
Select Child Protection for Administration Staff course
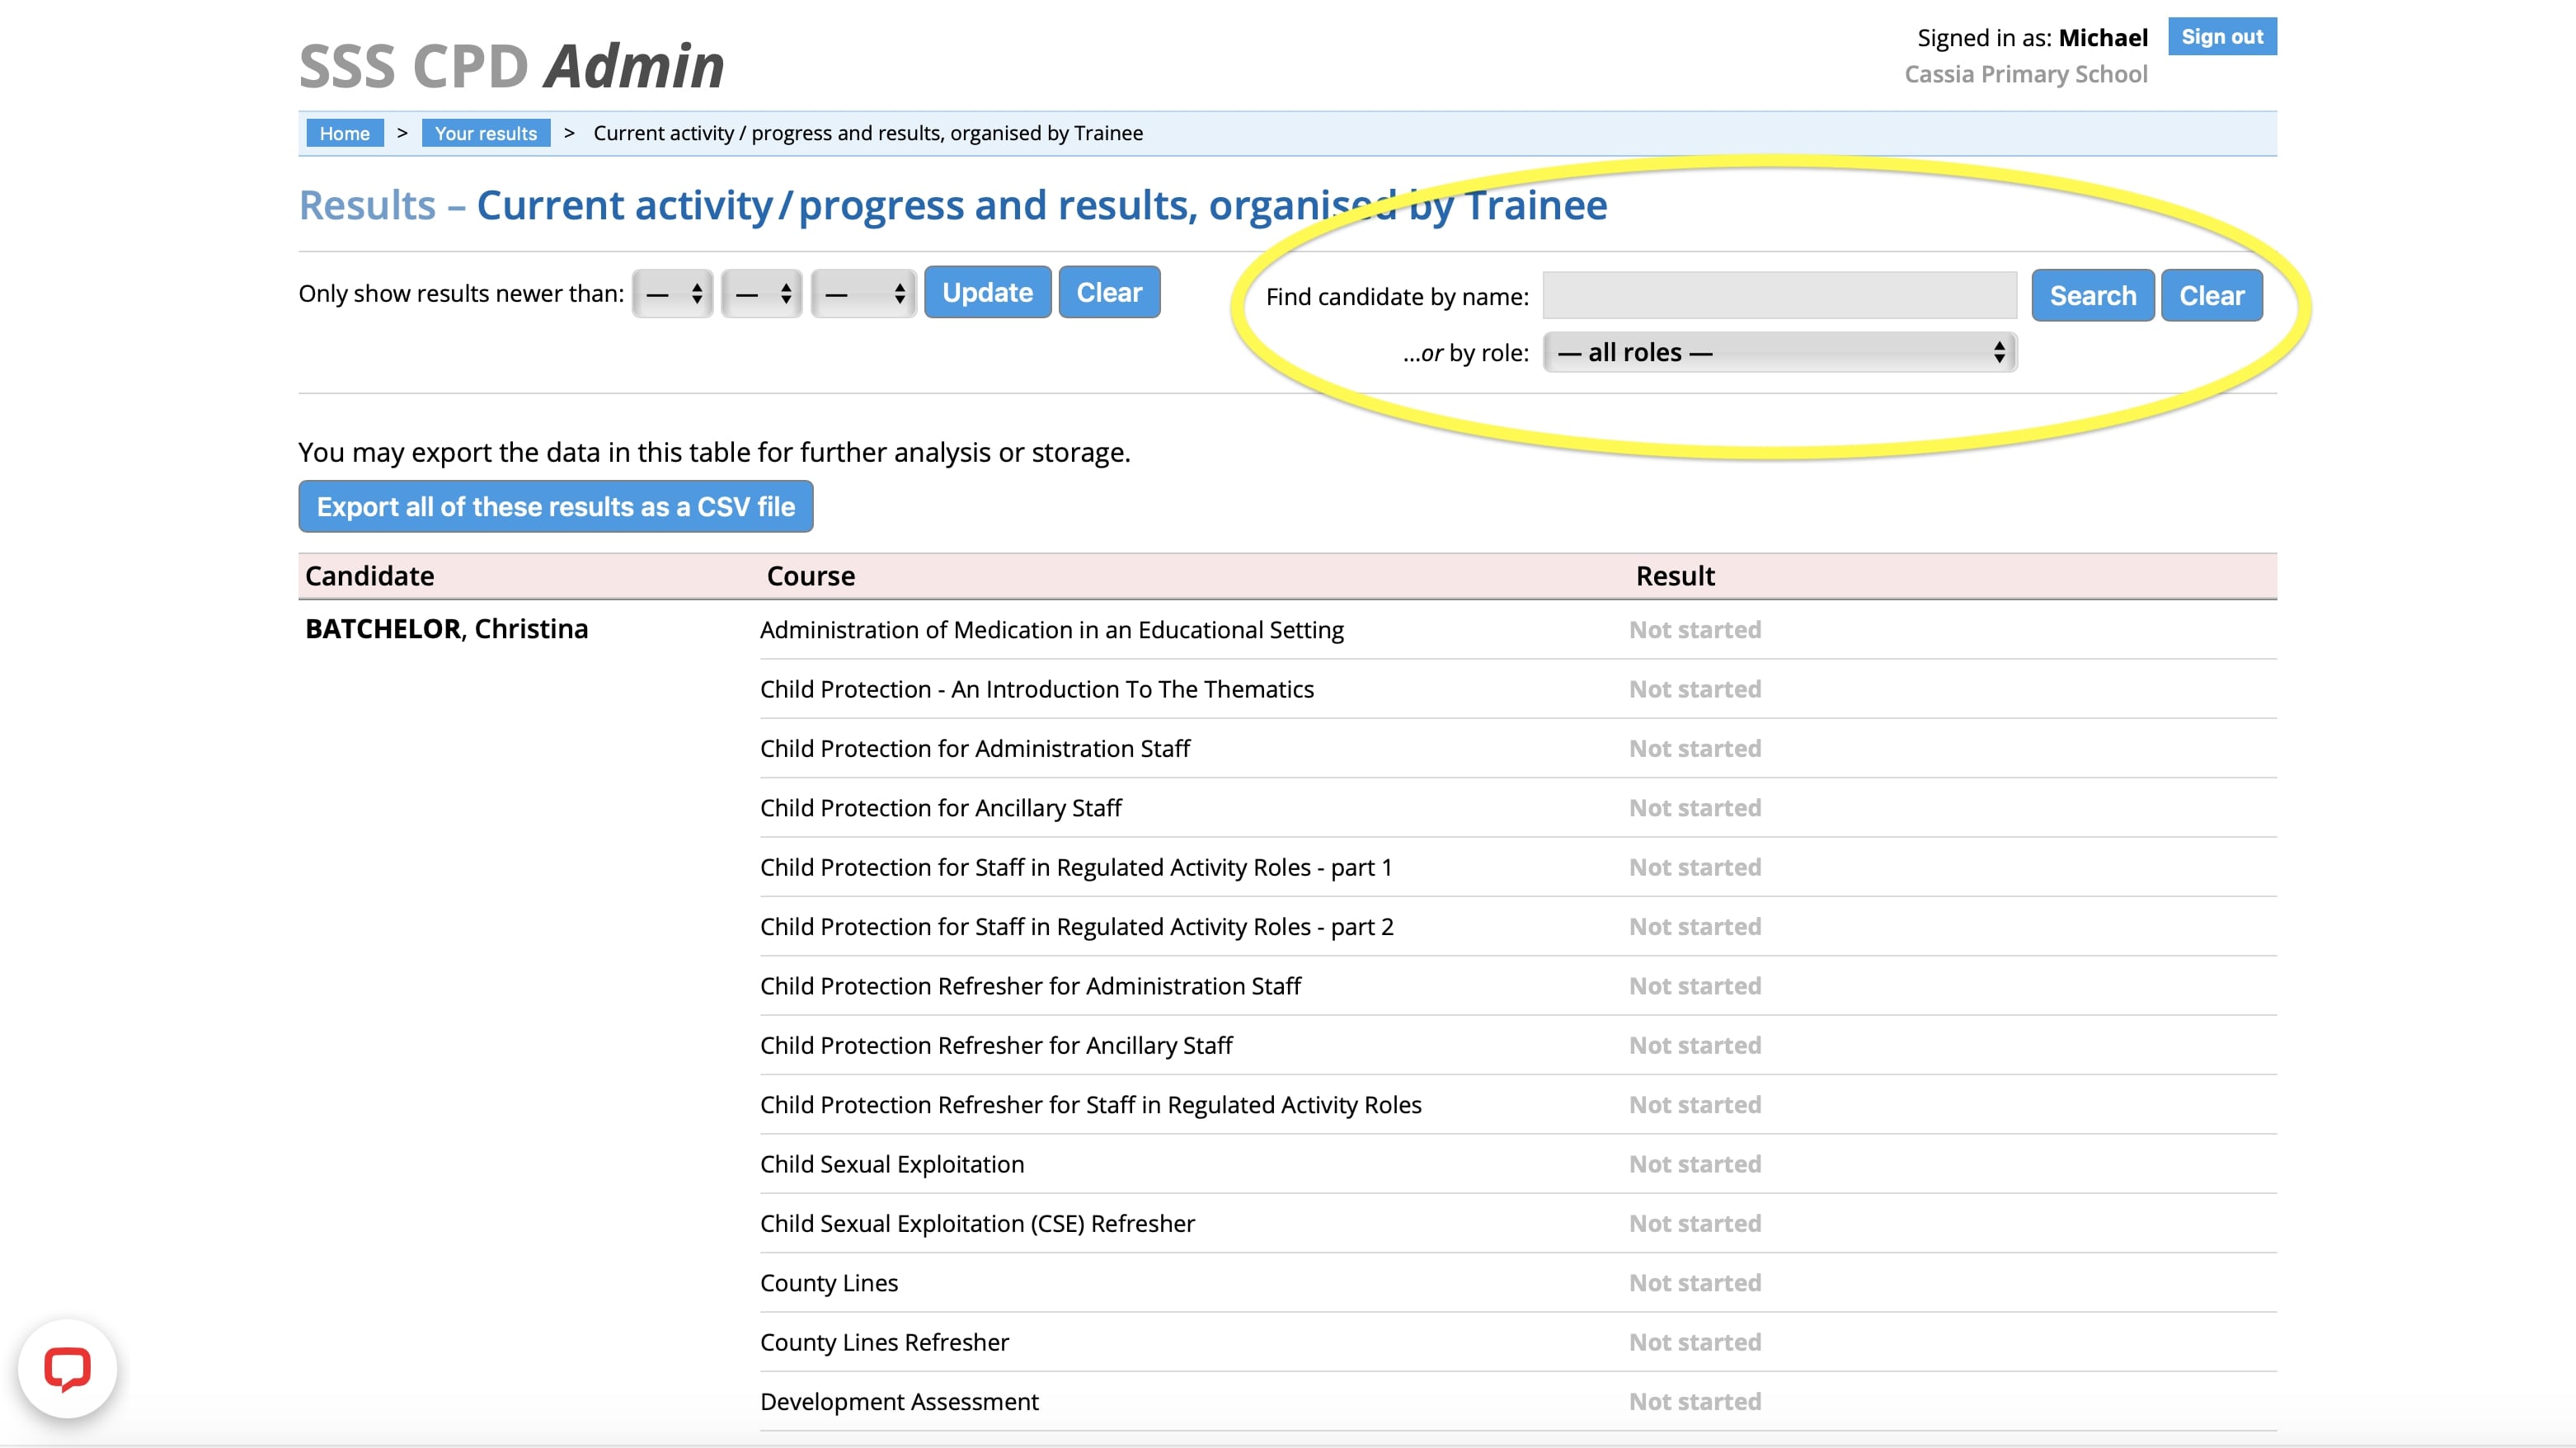pyautogui.click(x=974, y=748)
